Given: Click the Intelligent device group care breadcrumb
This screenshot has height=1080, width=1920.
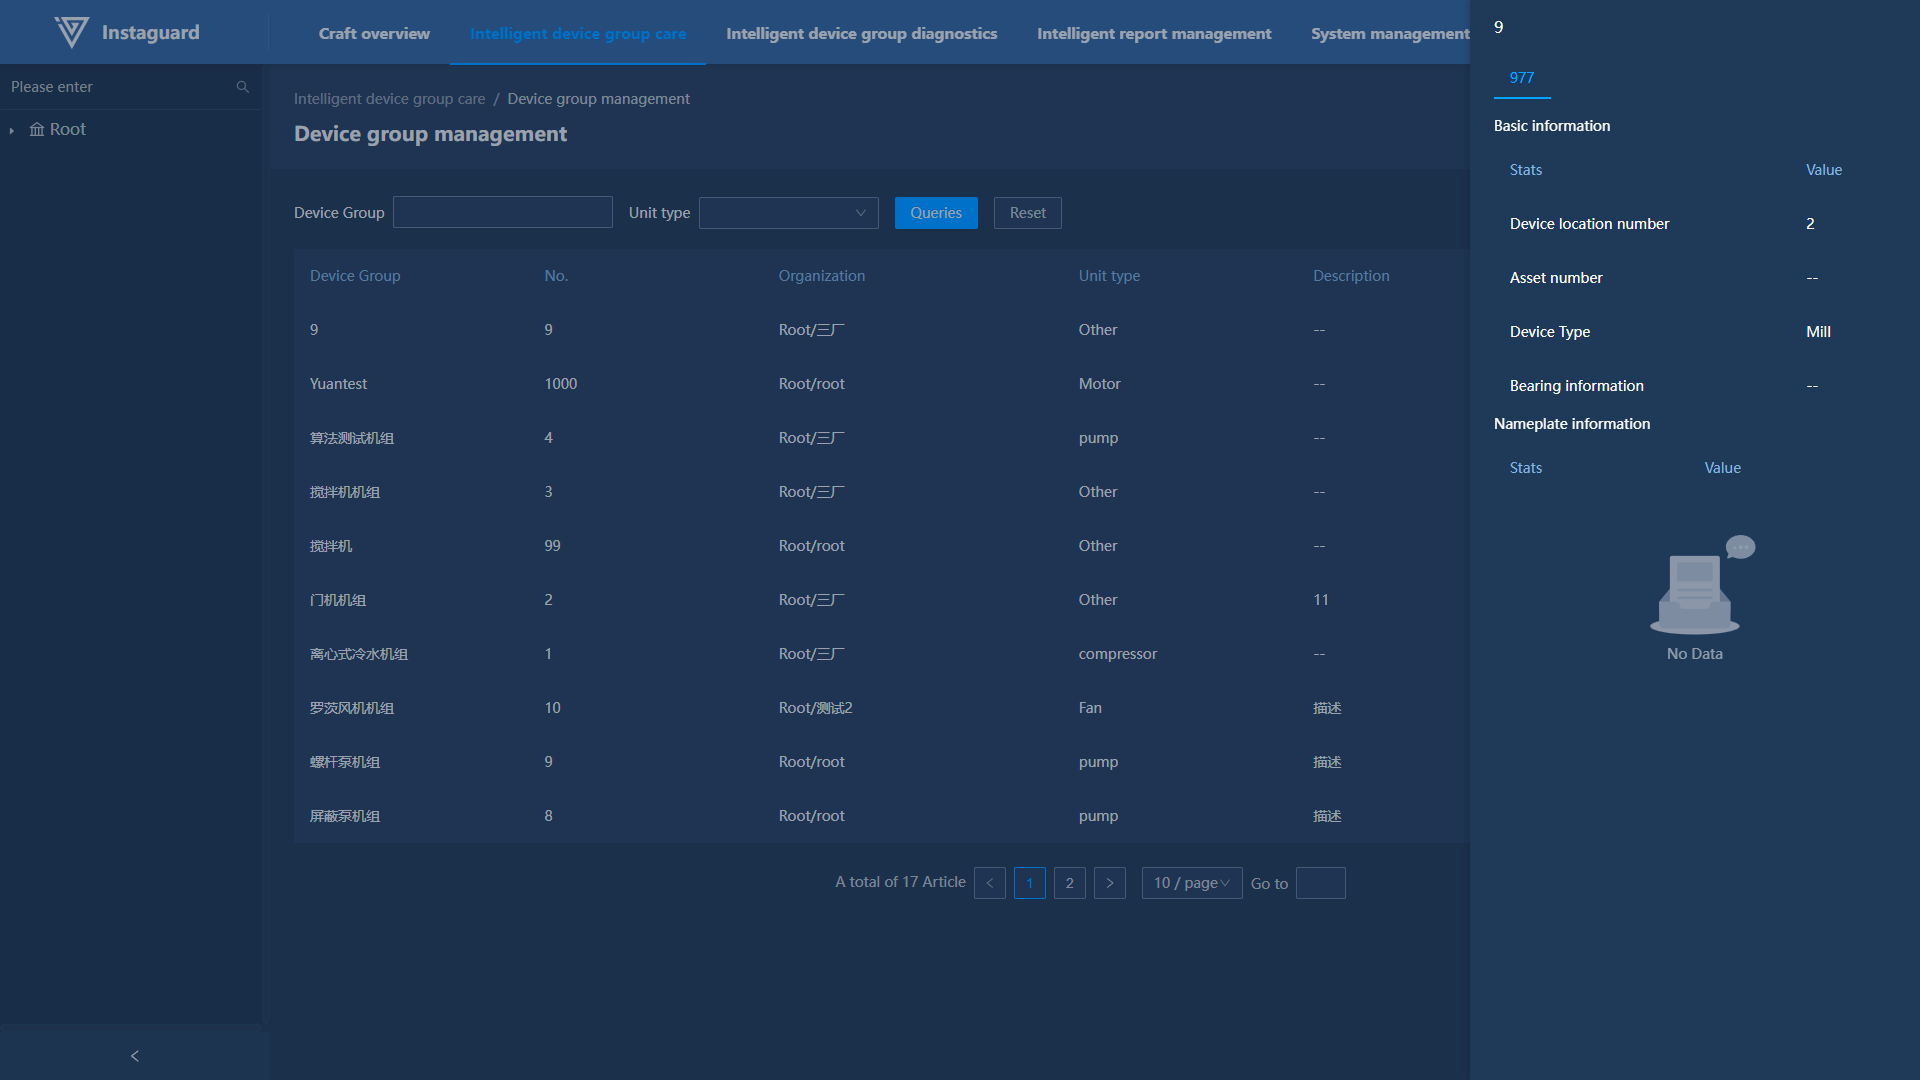Looking at the screenshot, I should click(389, 99).
